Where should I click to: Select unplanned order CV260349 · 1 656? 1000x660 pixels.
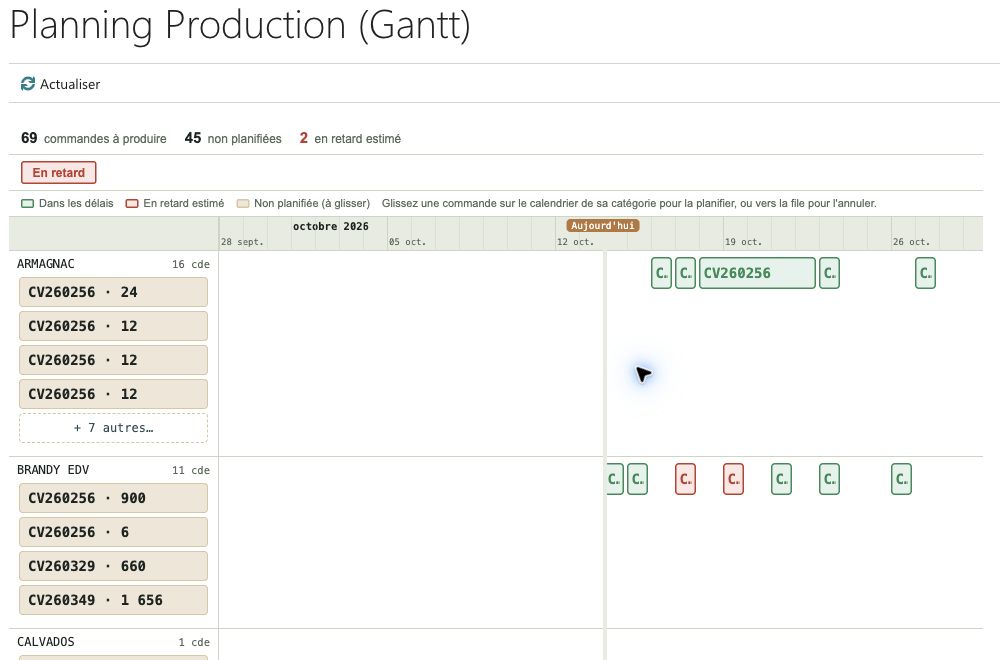coord(114,600)
